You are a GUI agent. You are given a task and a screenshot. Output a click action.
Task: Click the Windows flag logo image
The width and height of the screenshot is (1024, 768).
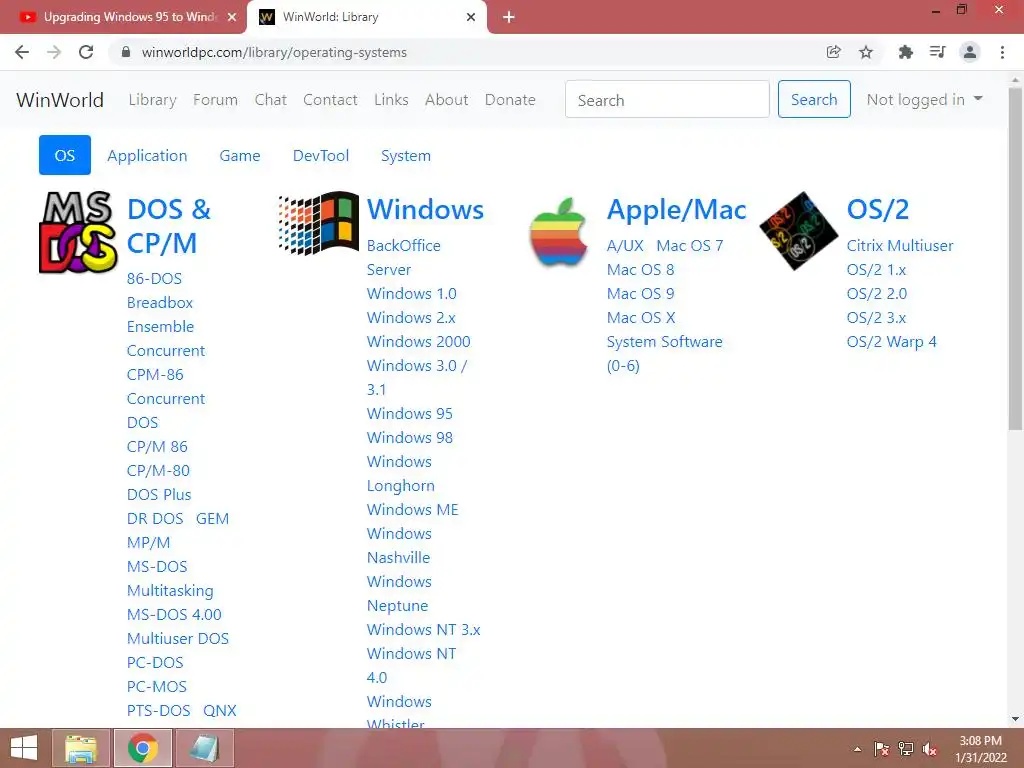pos(319,222)
